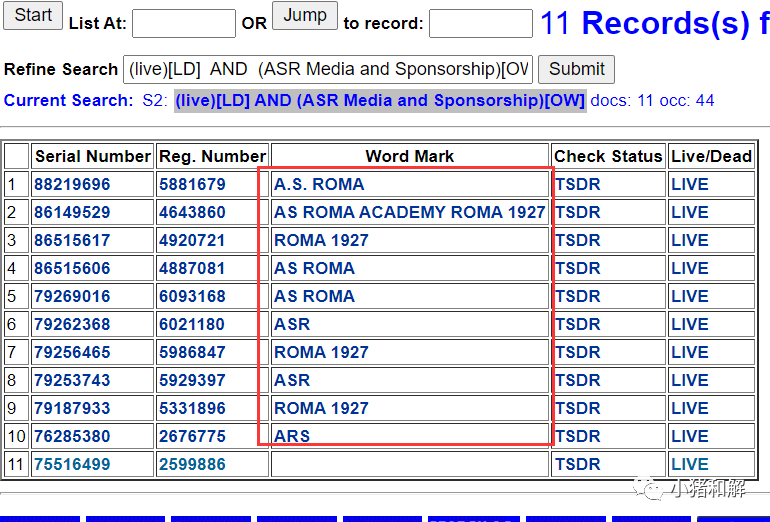Check TSDR status for row 3
This screenshot has width=770, height=522.
[578, 240]
